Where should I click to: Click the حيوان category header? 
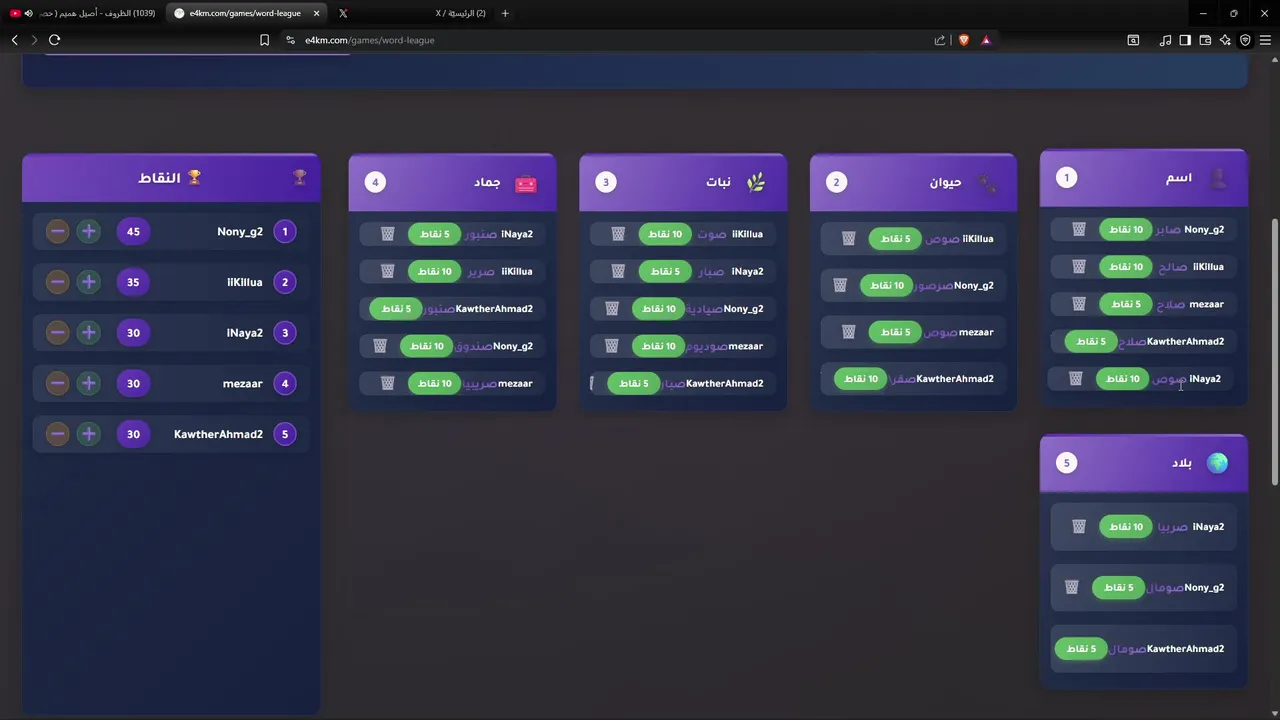913,182
